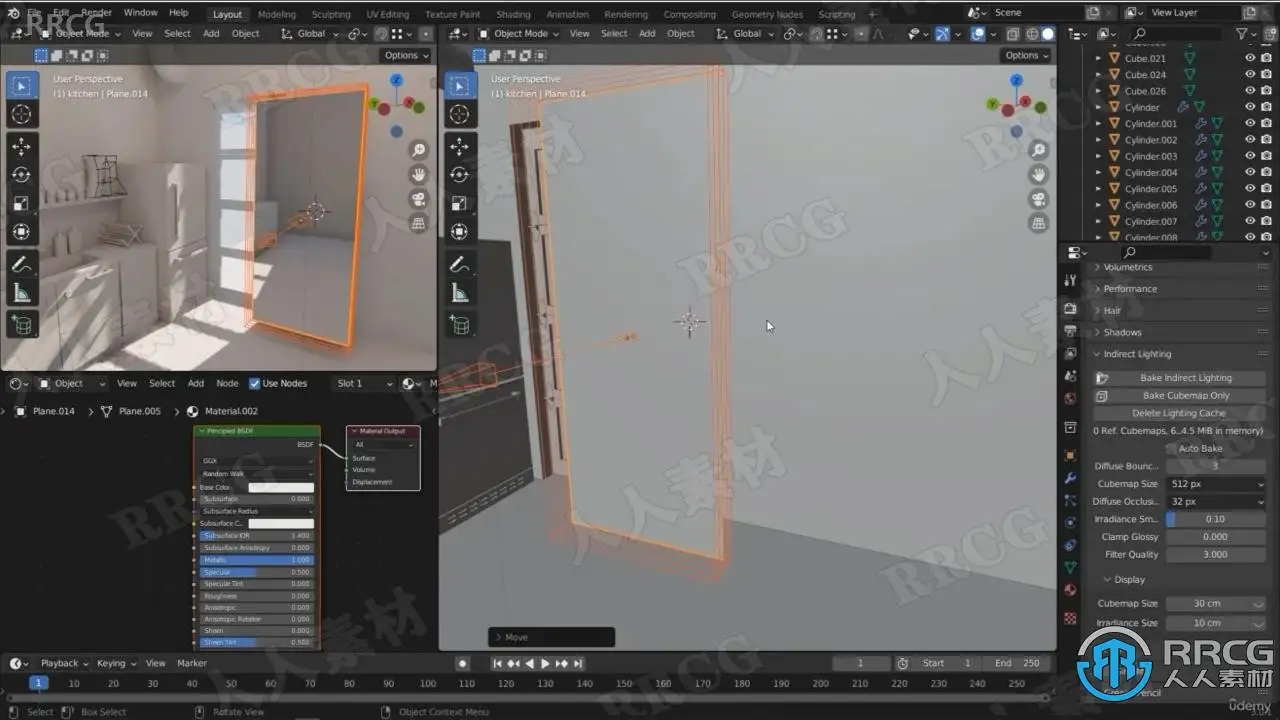
Task: Click the Options button in right viewport
Action: coord(1026,56)
